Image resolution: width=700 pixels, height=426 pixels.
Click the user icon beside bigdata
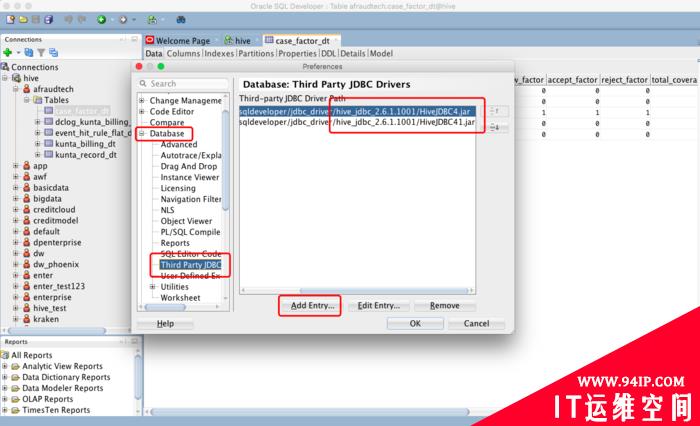tap(27, 198)
